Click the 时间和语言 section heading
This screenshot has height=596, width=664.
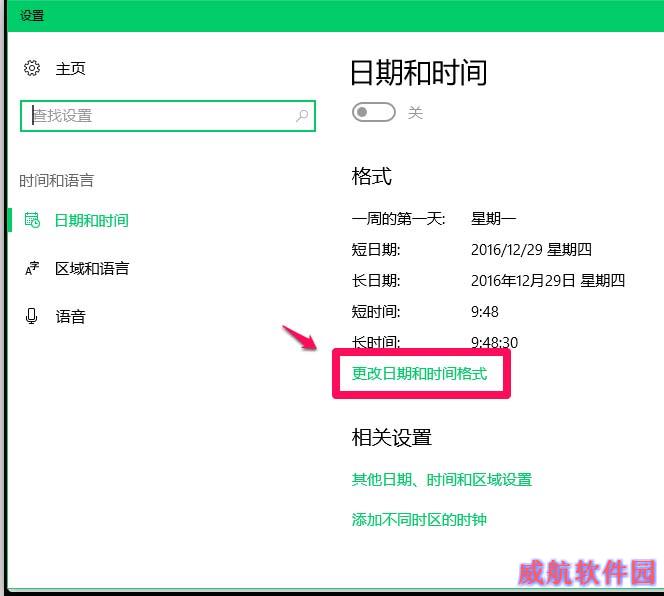pyautogui.click(x=56, y=180)
